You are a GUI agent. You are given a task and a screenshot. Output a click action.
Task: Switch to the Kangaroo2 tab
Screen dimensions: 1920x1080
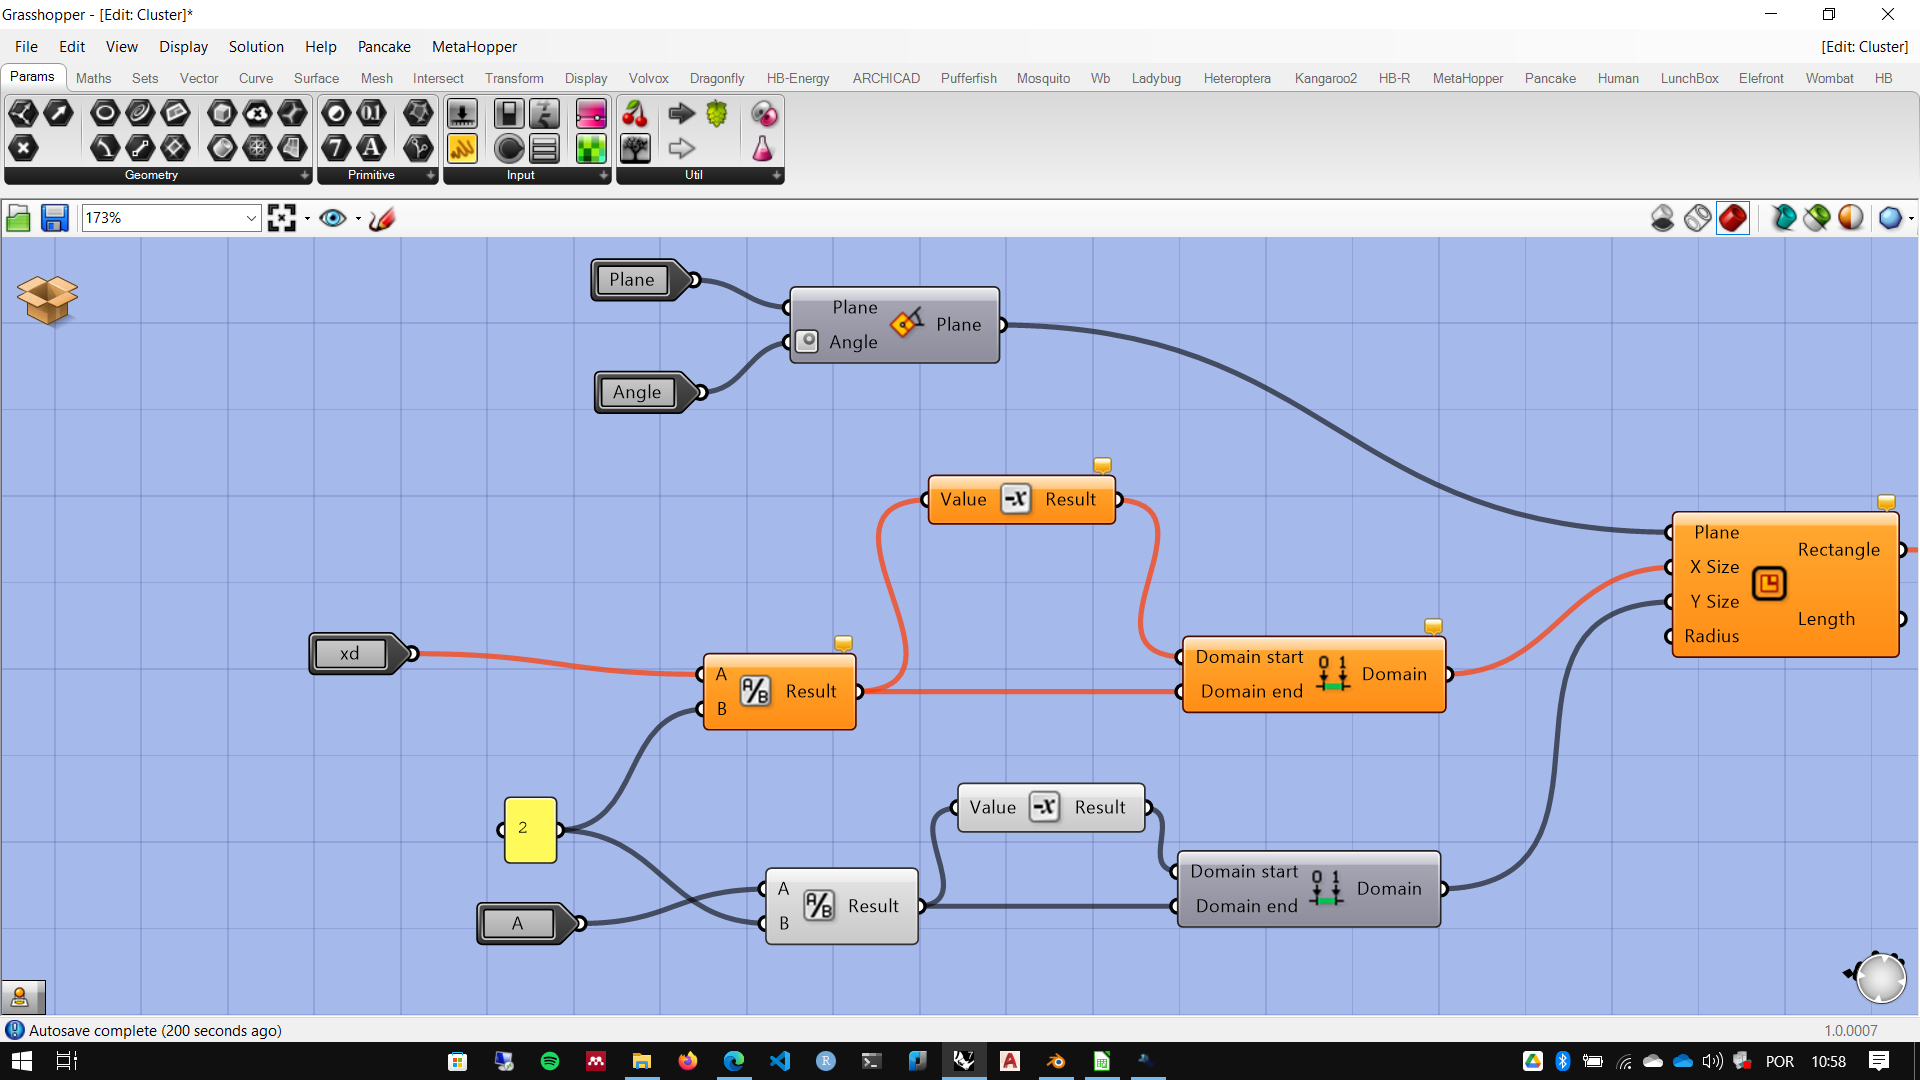pos(1325,78)
